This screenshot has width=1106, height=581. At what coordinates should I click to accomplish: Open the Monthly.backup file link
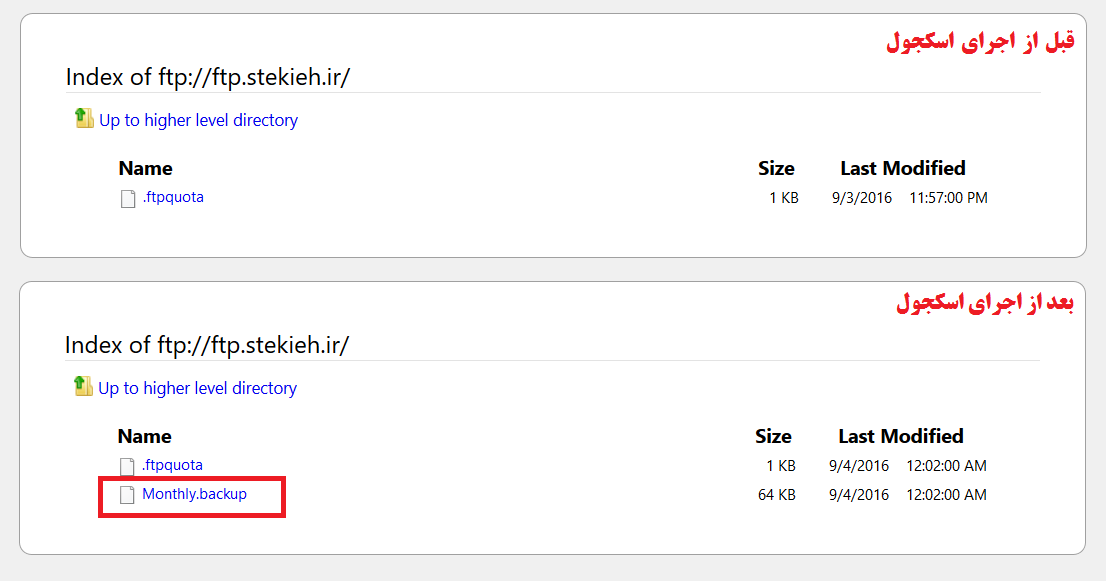[x=195, y=494]
